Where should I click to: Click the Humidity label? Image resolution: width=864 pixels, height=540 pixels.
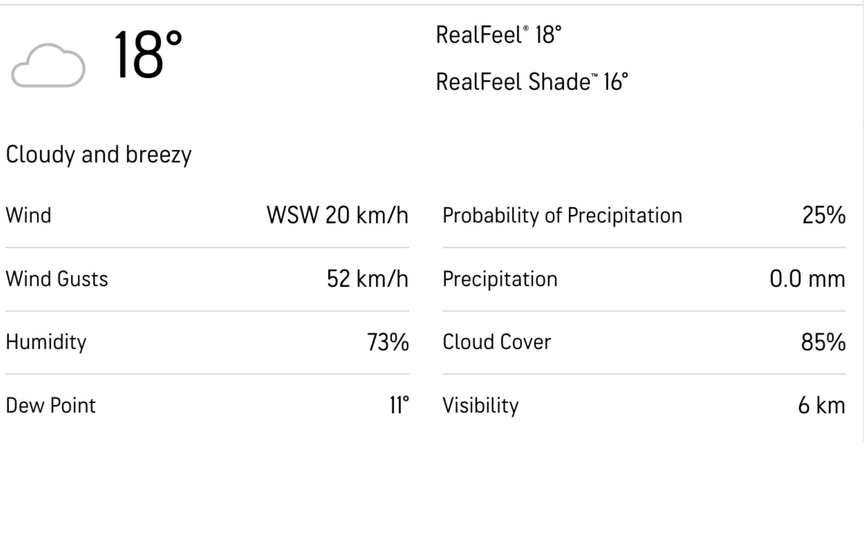[x=46, y=342]
